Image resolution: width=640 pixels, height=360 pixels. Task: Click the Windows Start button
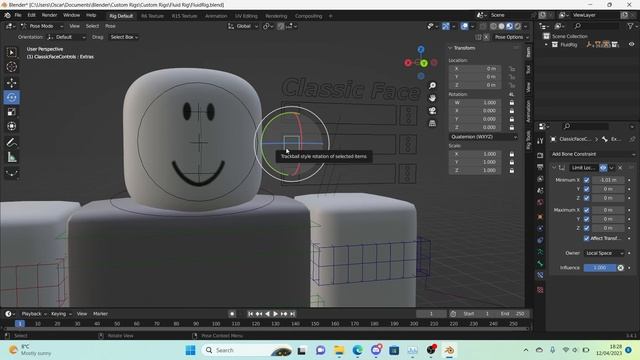[x=190, y=350]
